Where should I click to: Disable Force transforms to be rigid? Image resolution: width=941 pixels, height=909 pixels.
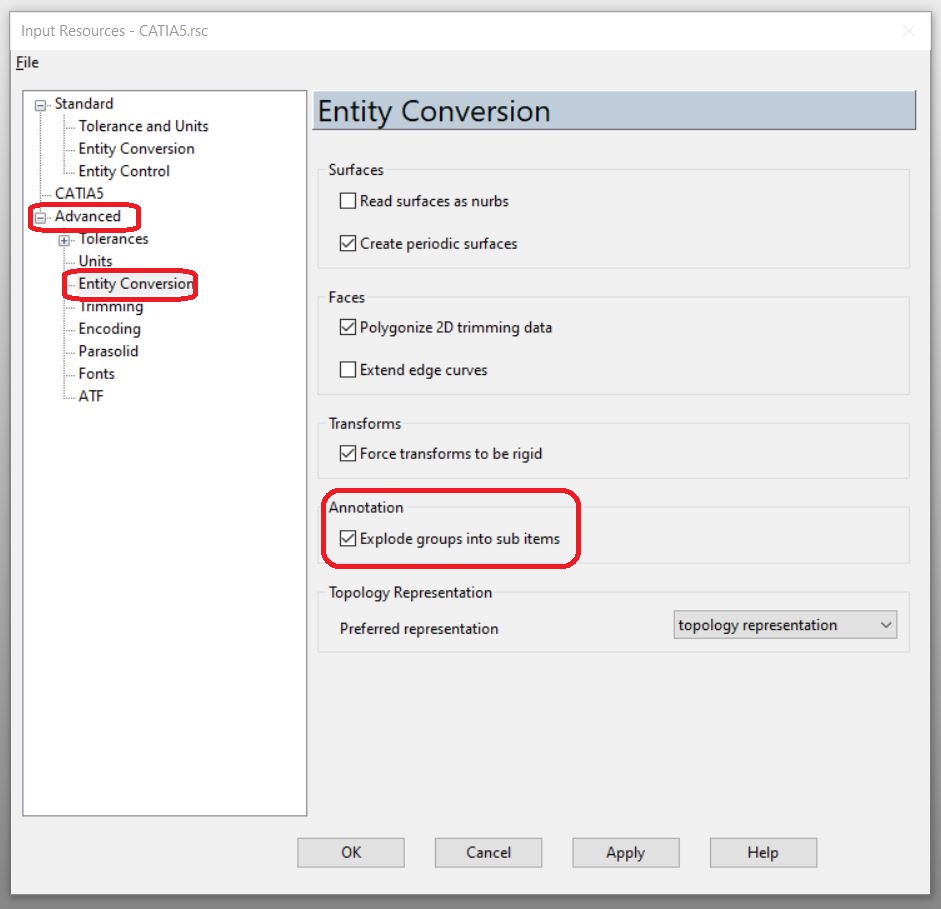click(x=347, y=452)
